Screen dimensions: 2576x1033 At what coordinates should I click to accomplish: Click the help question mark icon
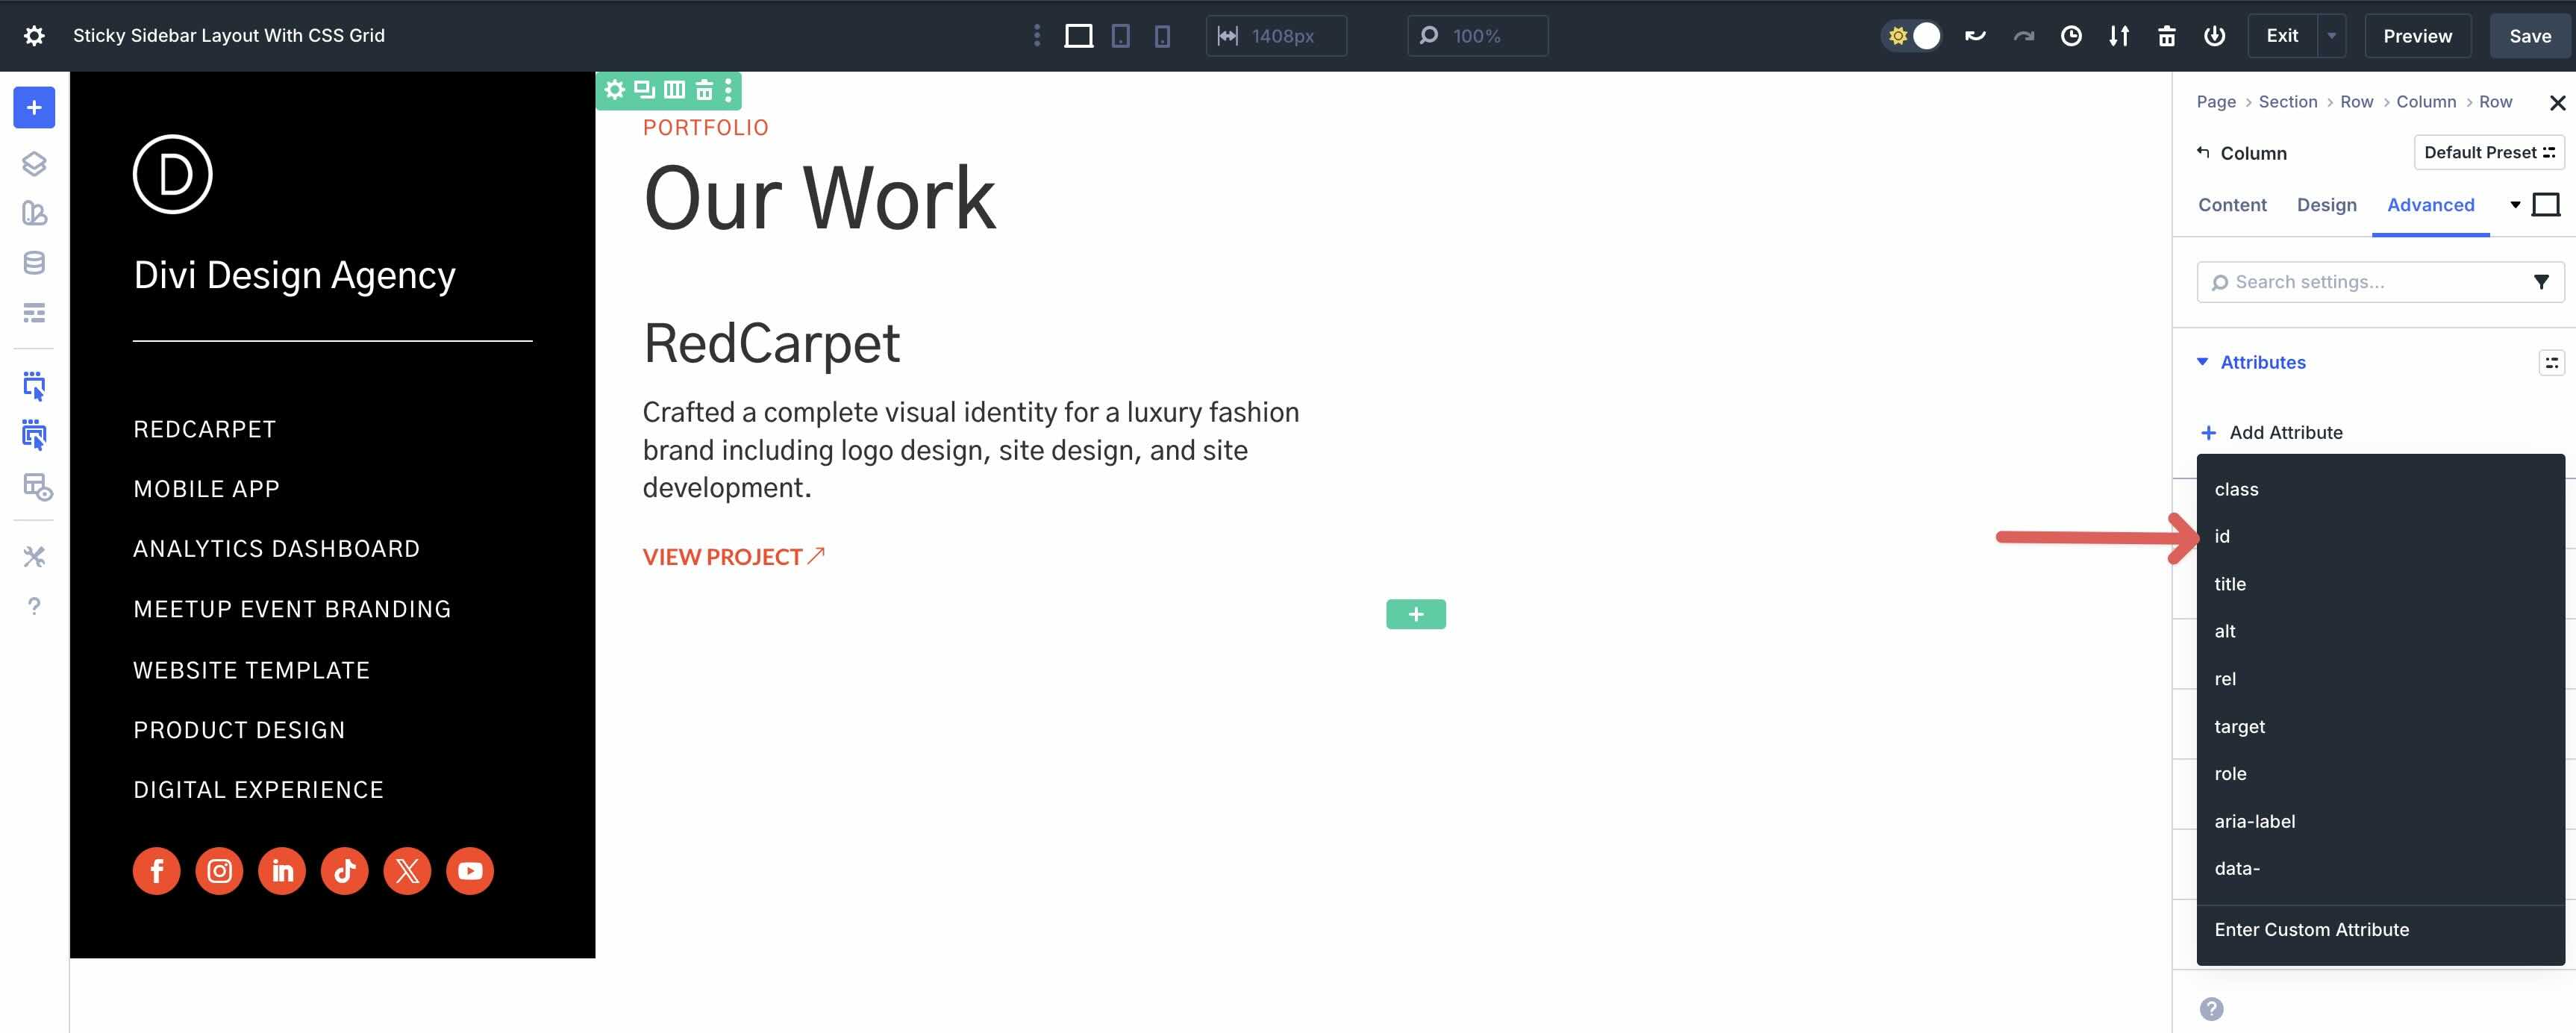[34, 605]
